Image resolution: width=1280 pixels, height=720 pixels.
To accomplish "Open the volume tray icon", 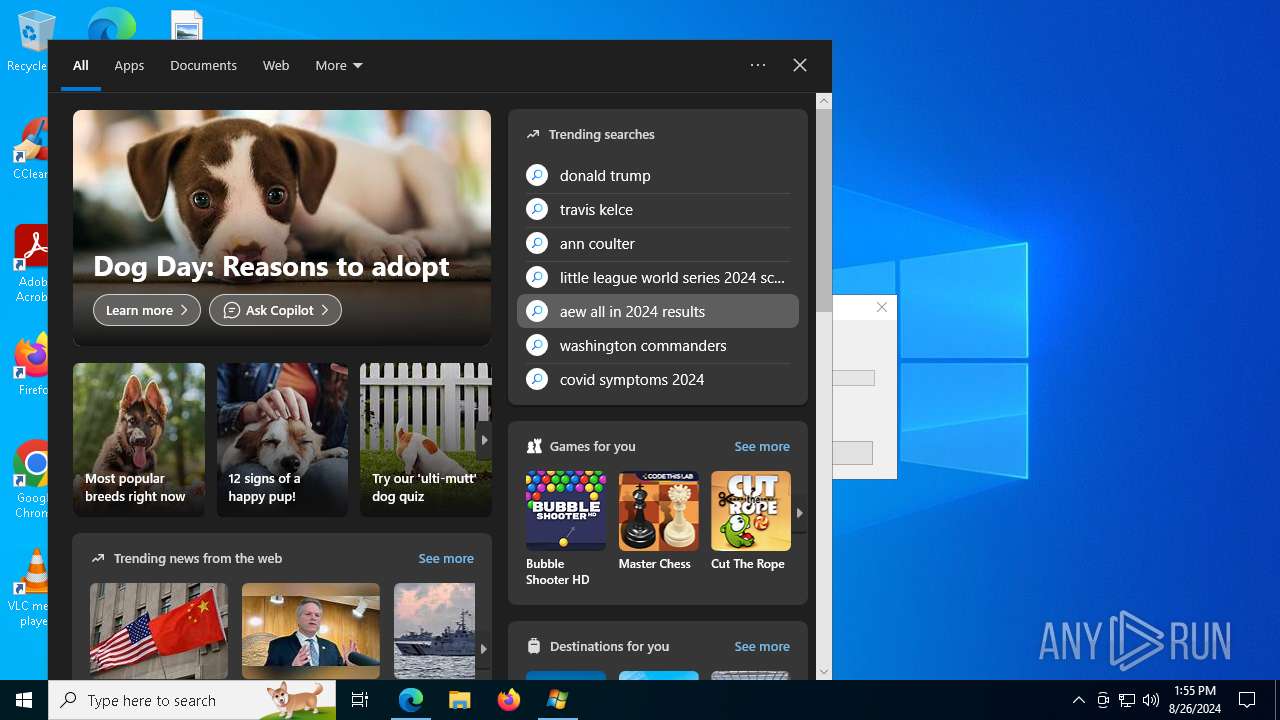I will coord(1151,700).
